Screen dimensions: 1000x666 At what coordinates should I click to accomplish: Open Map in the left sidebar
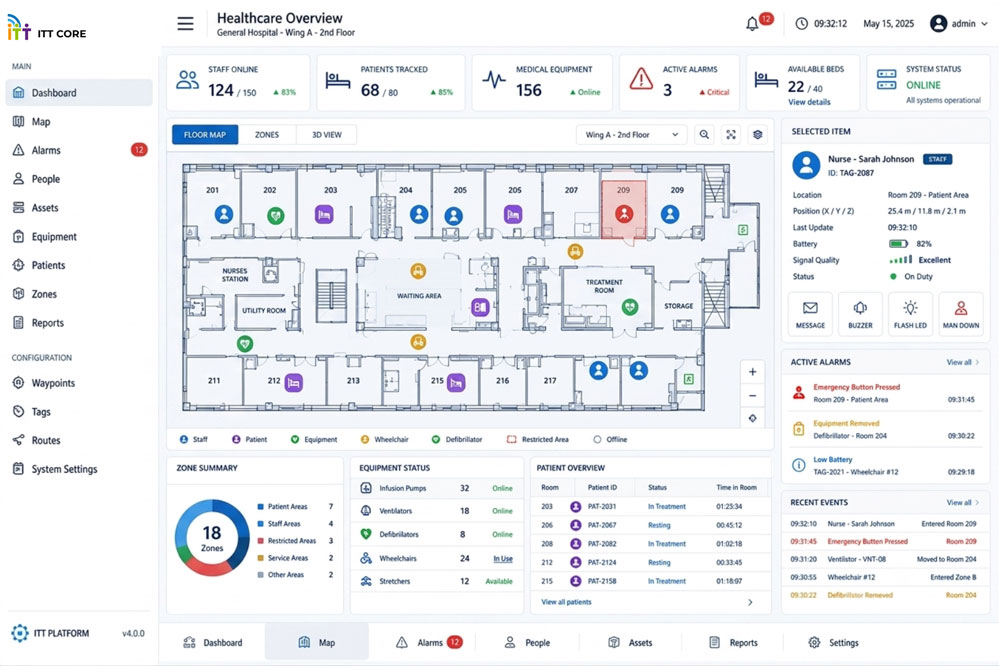tap(79, 121)
